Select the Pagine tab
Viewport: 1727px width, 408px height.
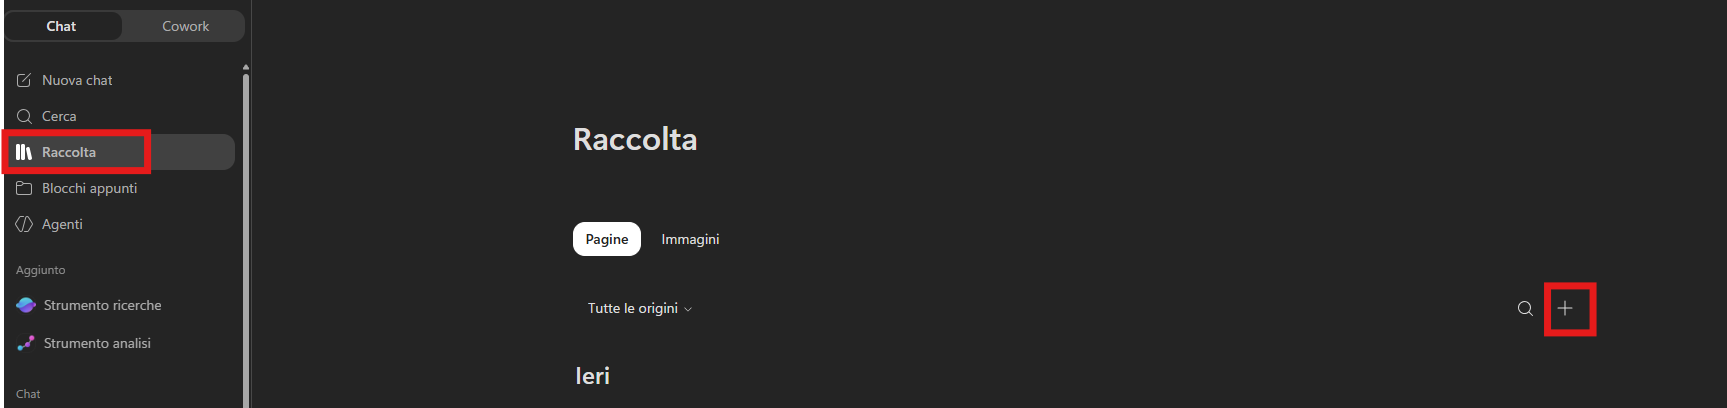tap(607, 239)
